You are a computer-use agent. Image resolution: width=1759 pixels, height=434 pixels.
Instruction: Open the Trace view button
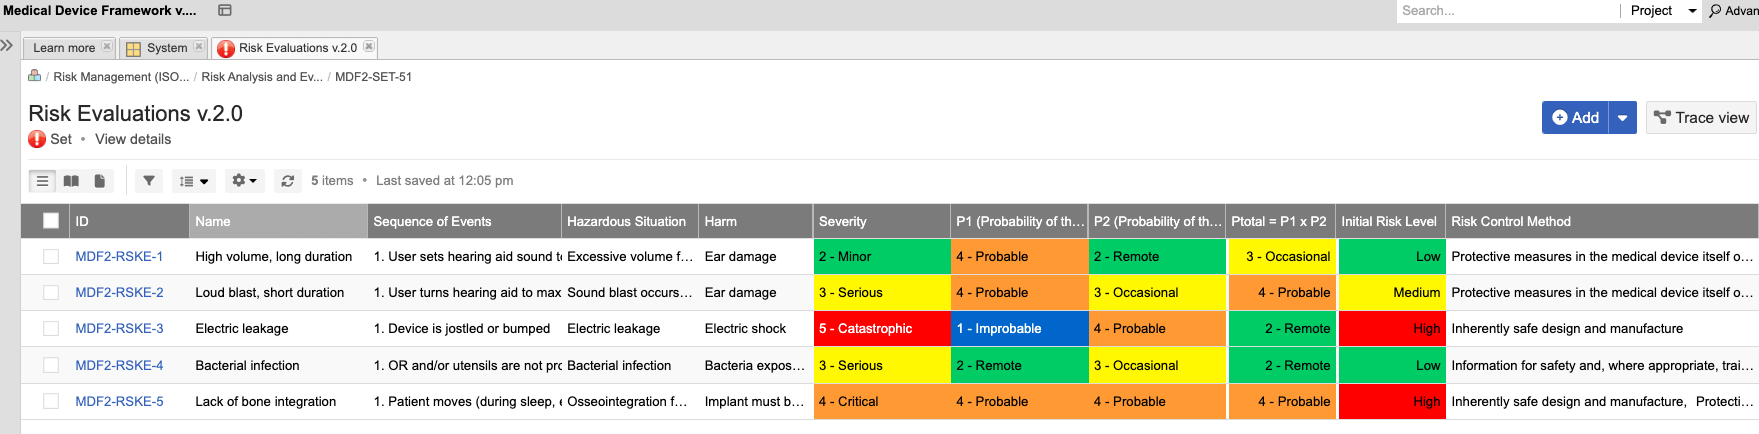(x=1701, y=118)
